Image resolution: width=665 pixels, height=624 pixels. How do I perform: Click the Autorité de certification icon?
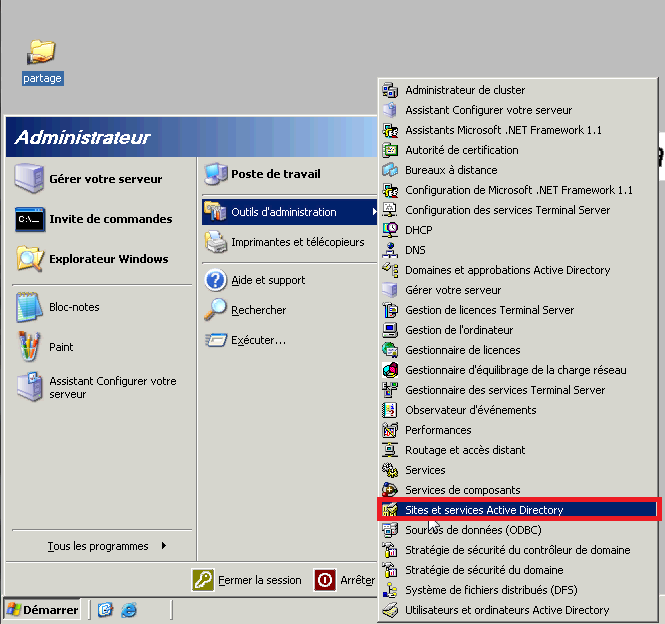(390, 150)
